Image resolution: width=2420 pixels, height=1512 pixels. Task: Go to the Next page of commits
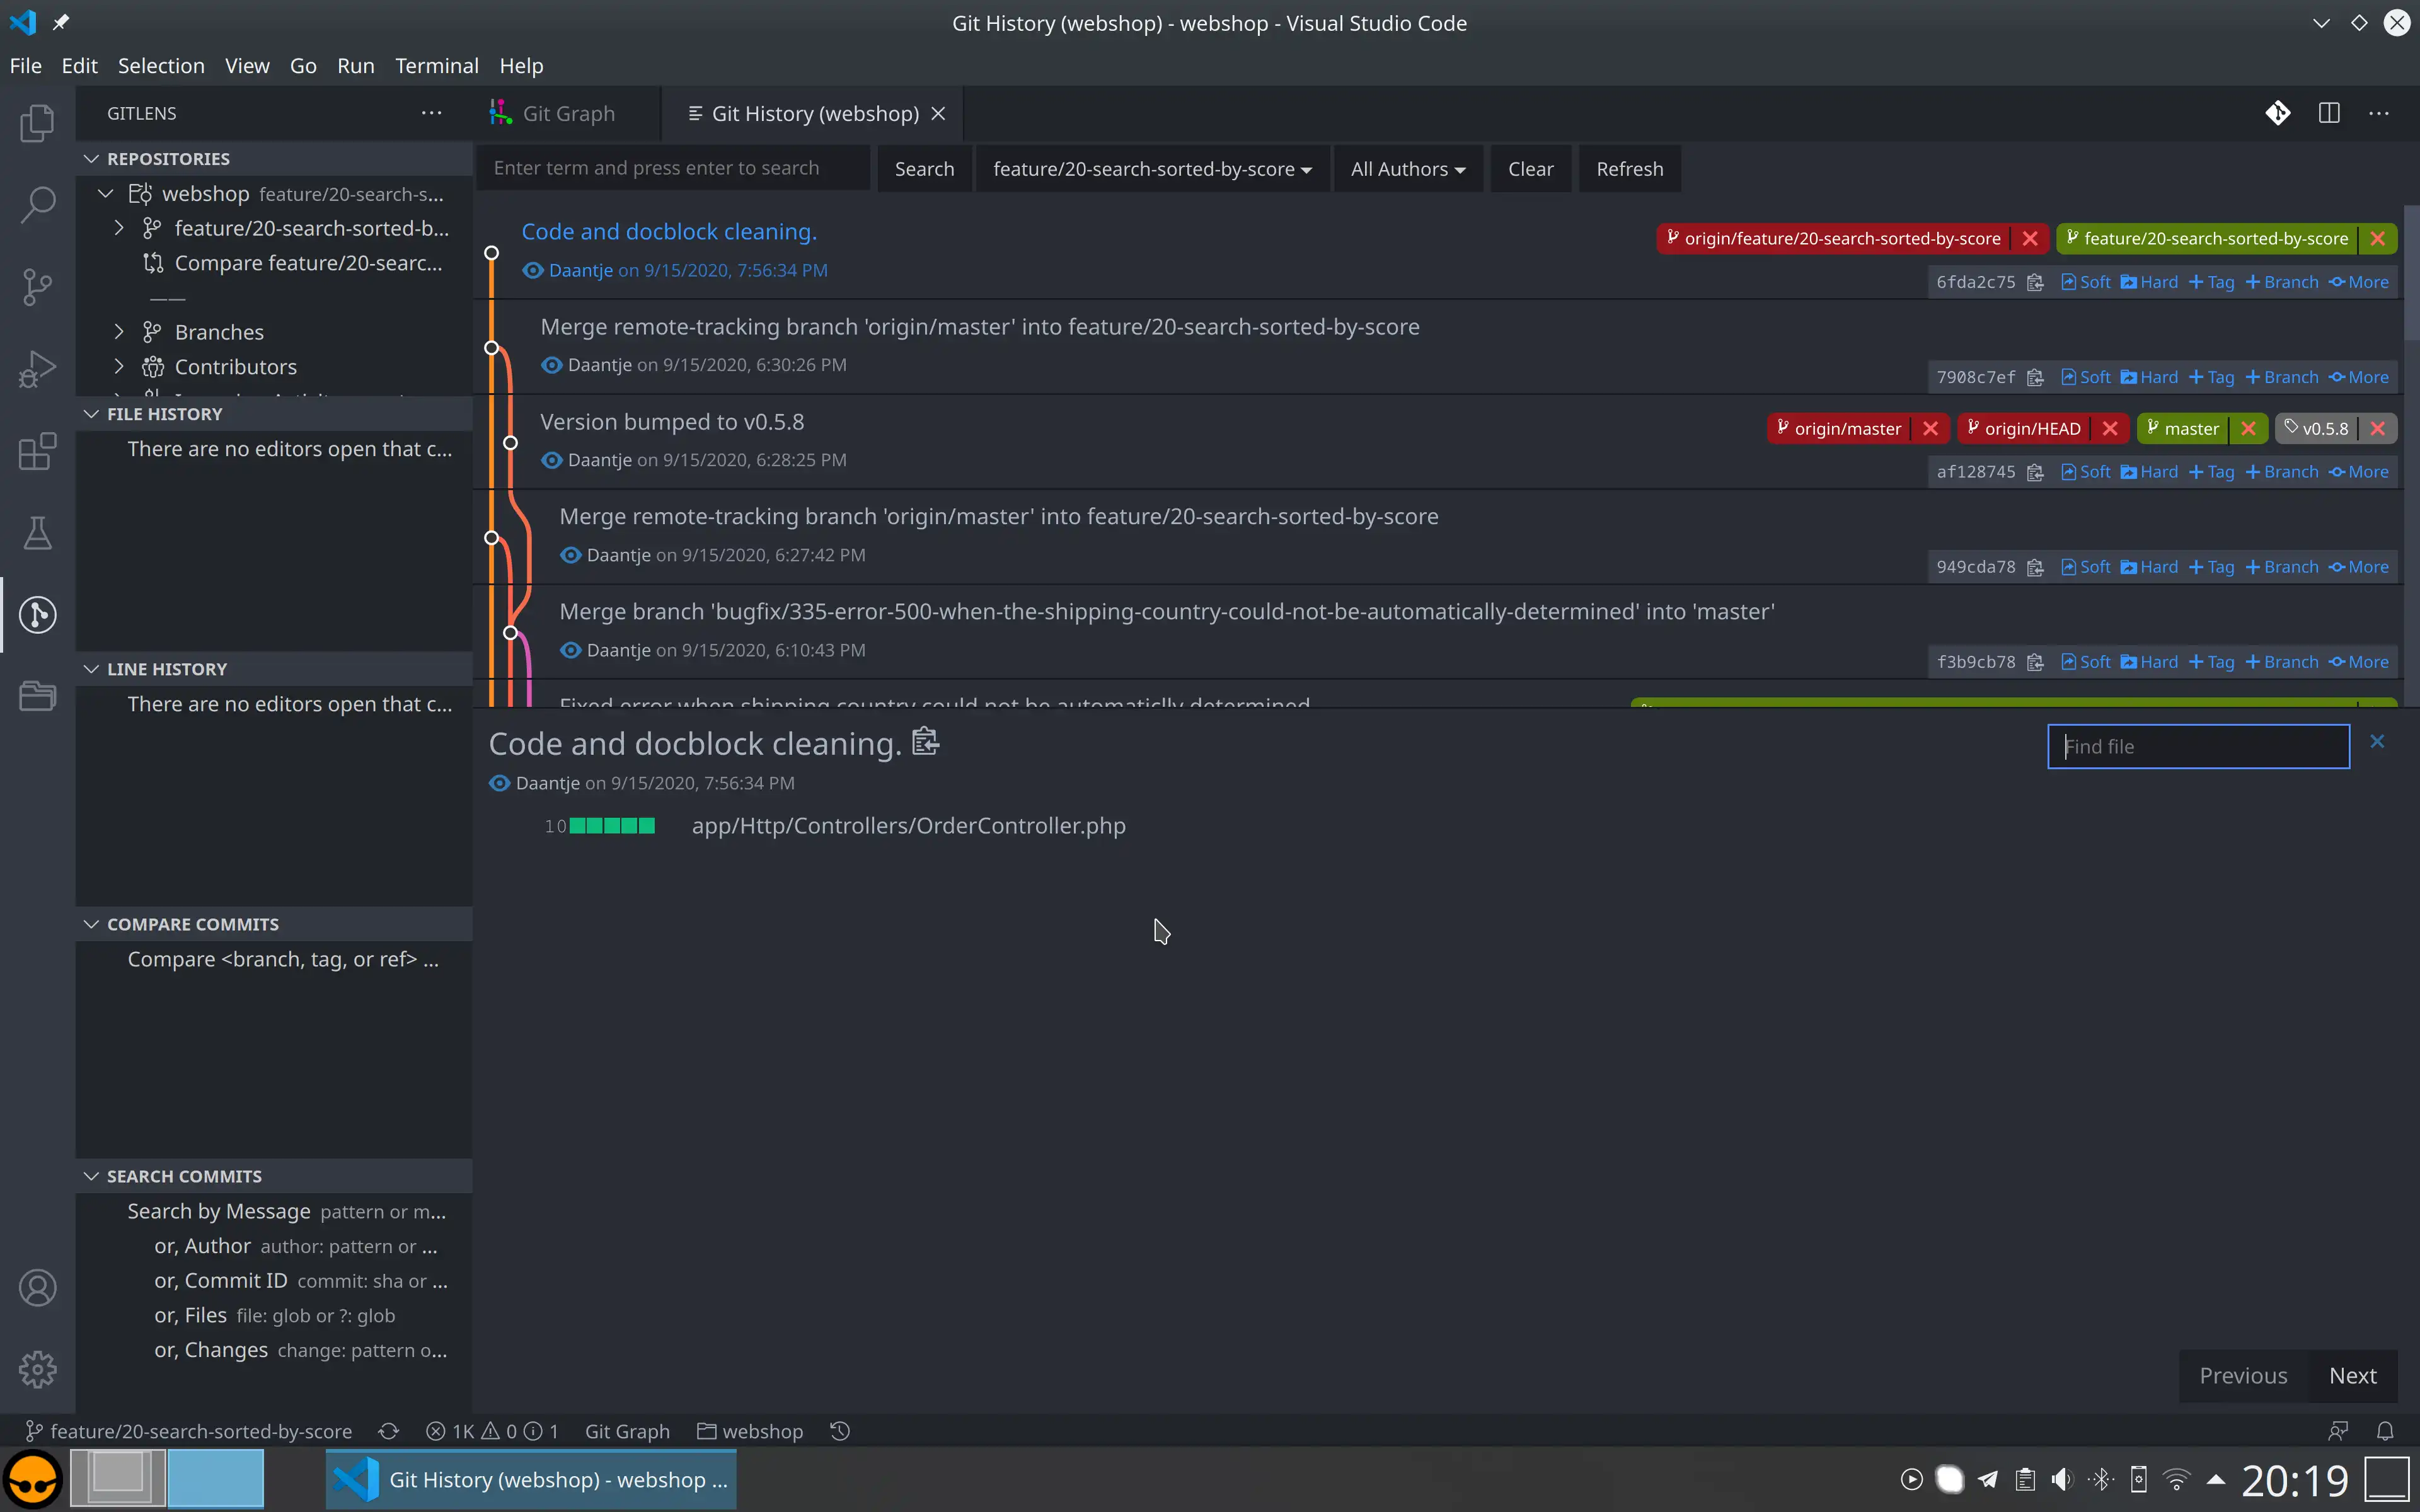(2352, 1376)
